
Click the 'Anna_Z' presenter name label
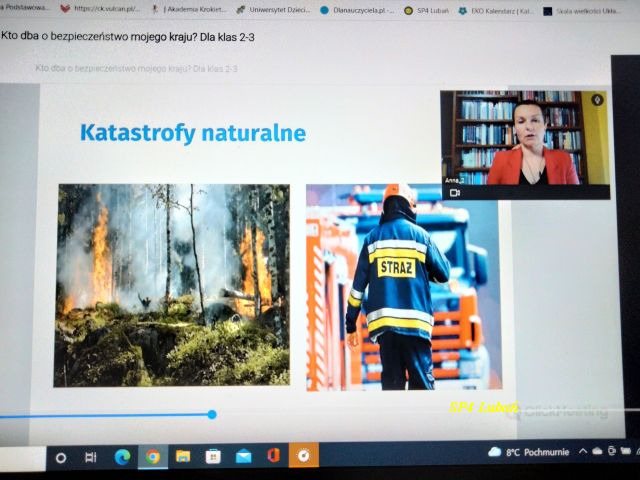(x=454, y=180)
